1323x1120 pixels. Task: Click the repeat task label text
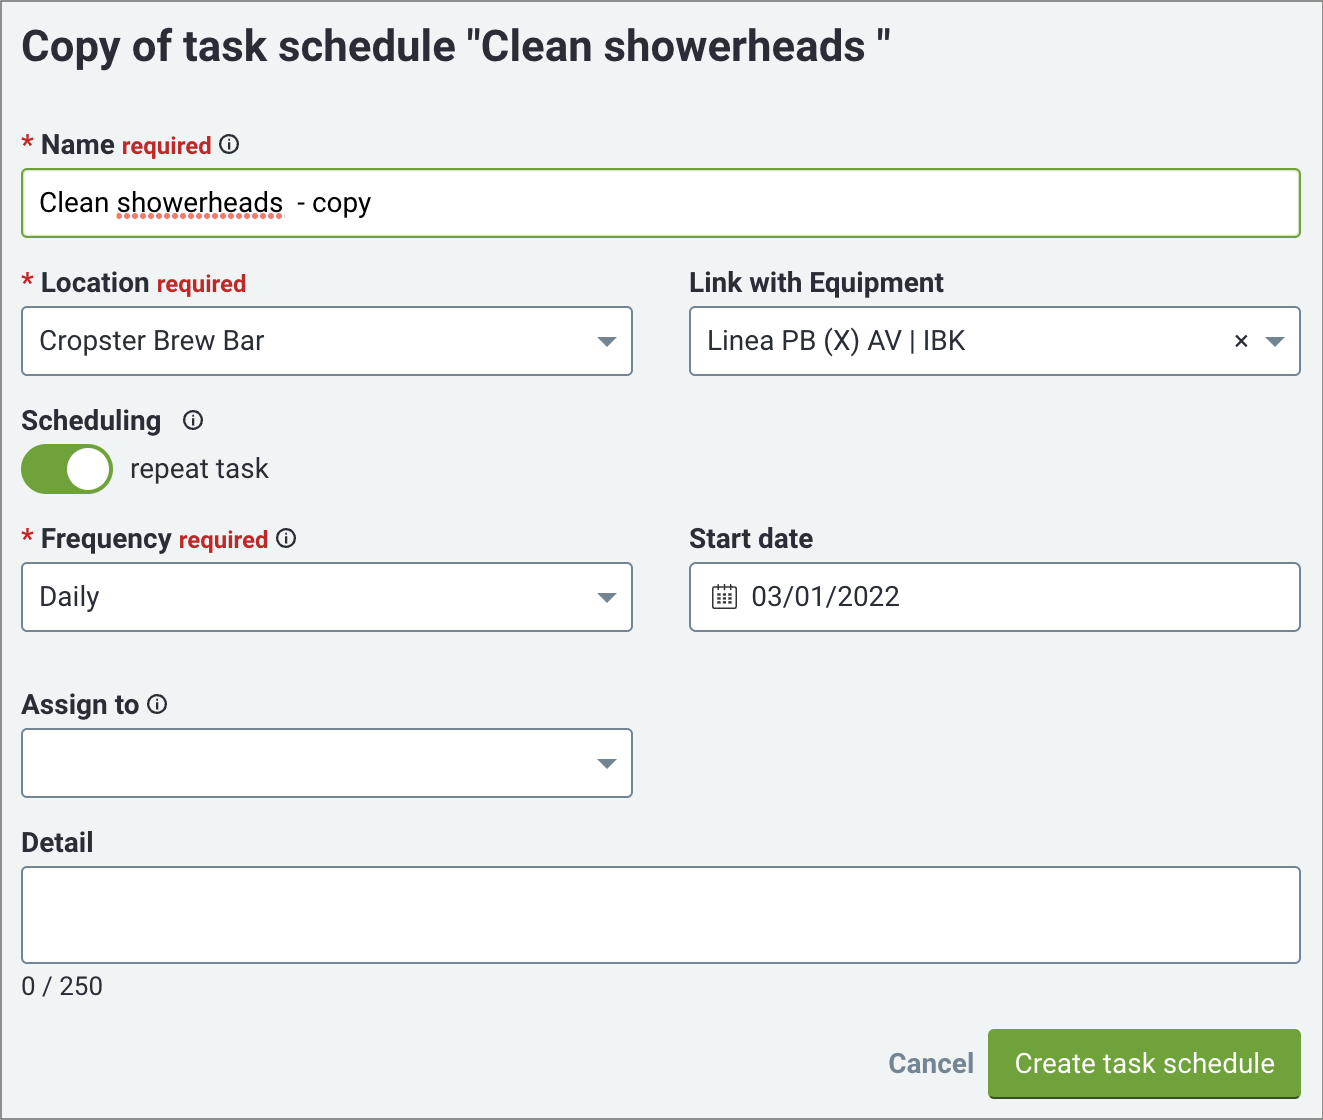[199, 469]
